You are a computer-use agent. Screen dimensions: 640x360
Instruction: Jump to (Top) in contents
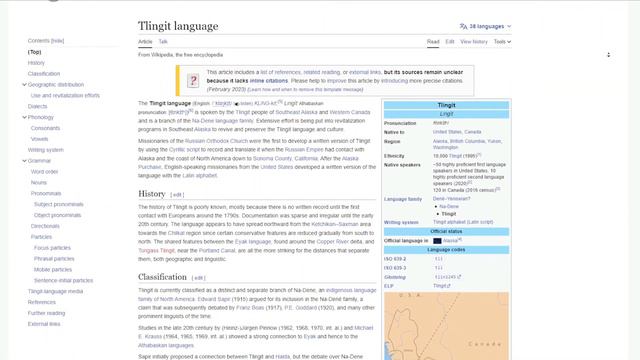(x=34, y=52)
